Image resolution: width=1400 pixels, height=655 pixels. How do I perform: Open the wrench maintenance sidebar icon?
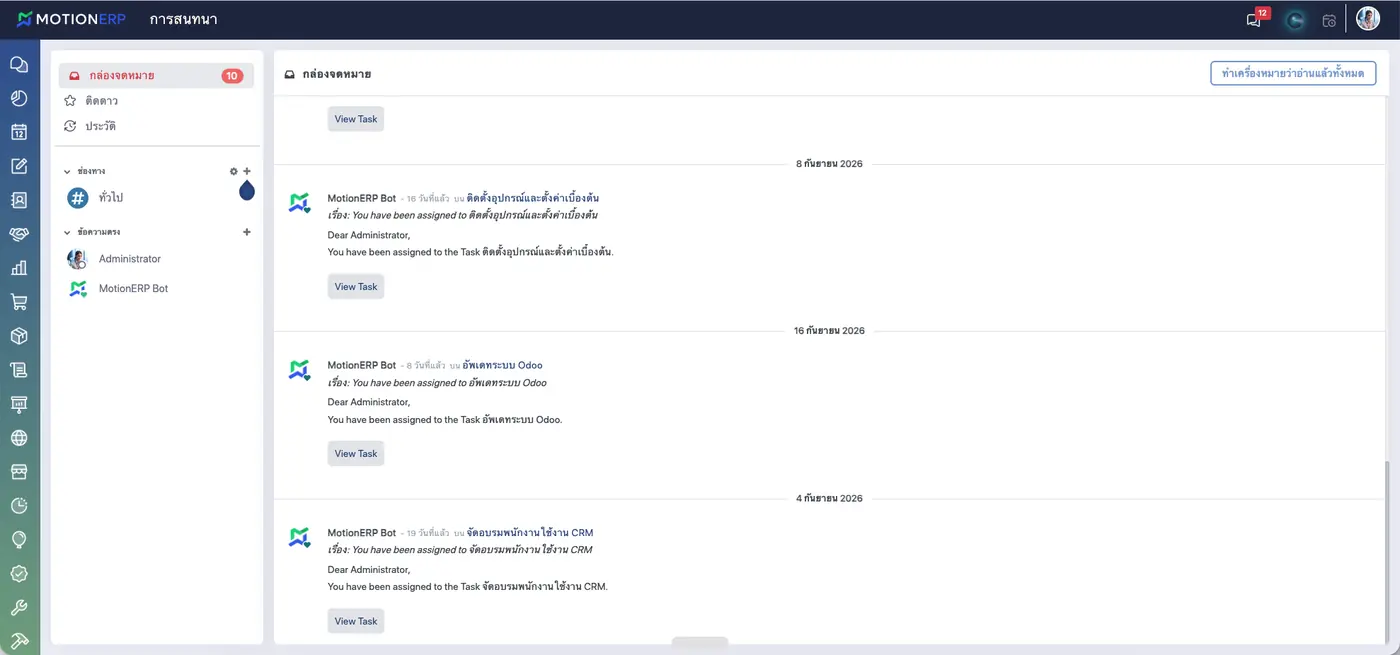[19, 608]
